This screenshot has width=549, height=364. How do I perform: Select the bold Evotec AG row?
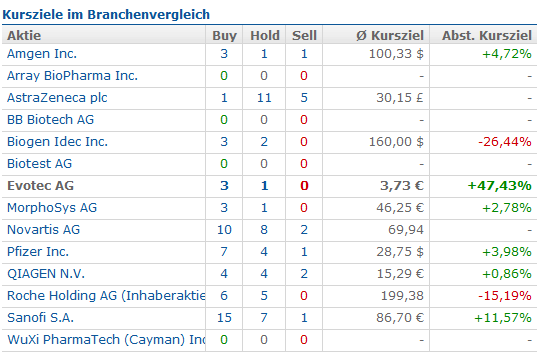pos(270,186)
